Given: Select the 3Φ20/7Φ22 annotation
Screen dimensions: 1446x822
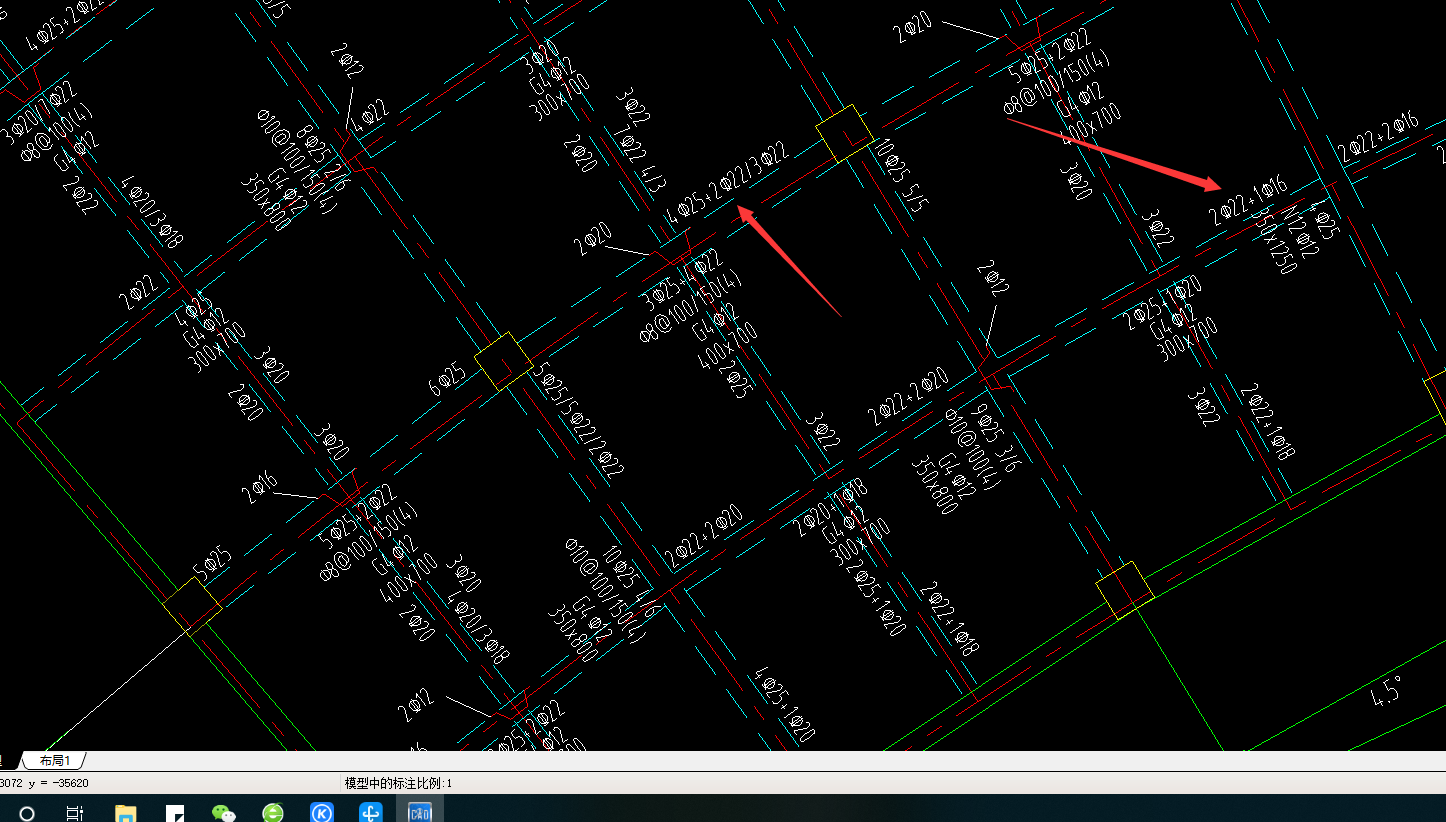Looking at the screenshot, I should tap(38, 114).
